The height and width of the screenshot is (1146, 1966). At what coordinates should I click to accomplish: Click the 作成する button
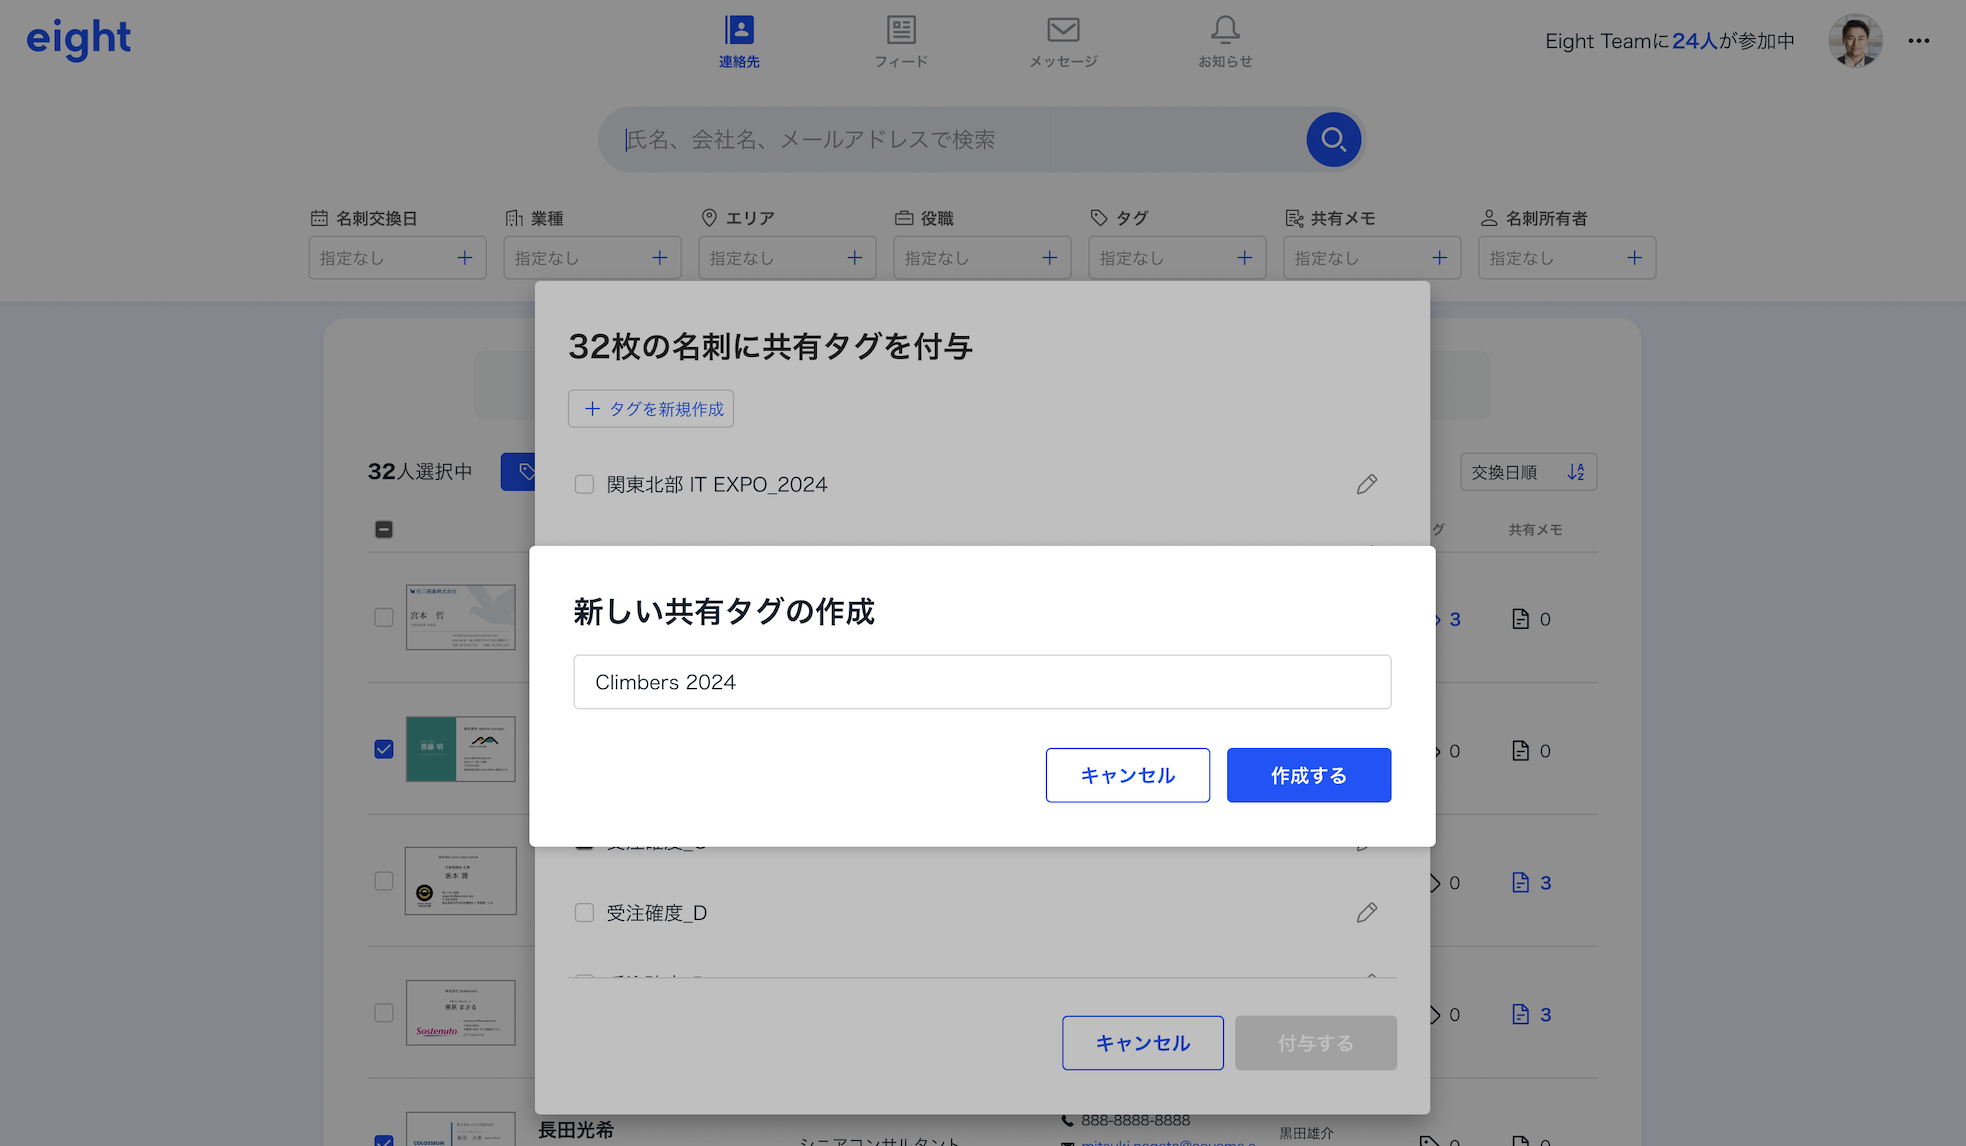click(1308, 775)
